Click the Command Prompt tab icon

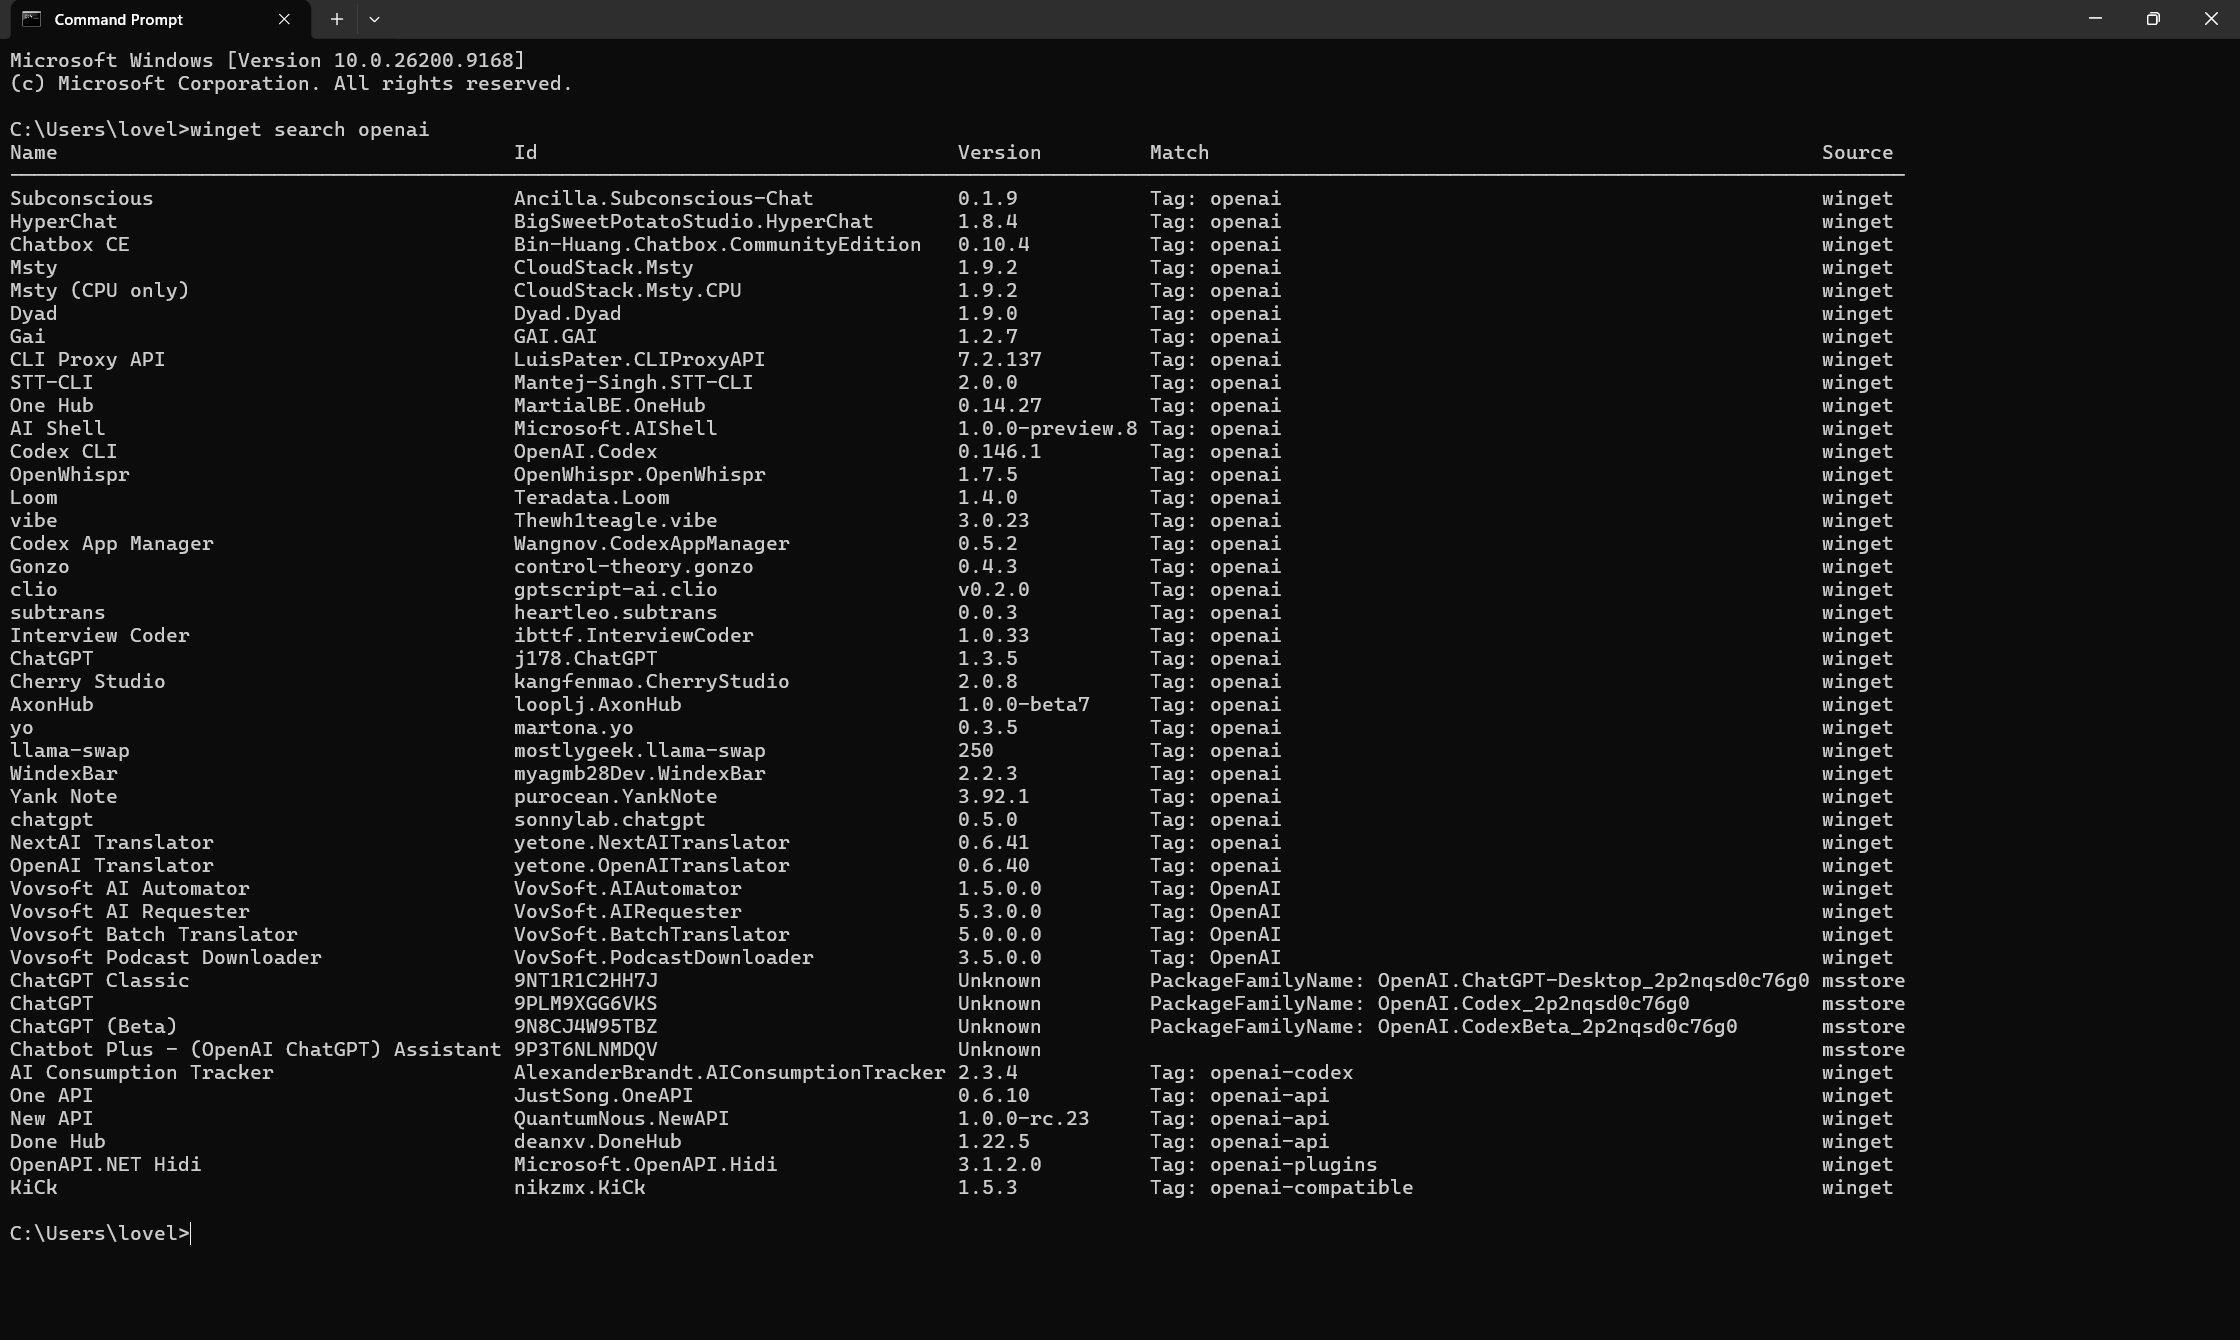(x=32, y=19)
